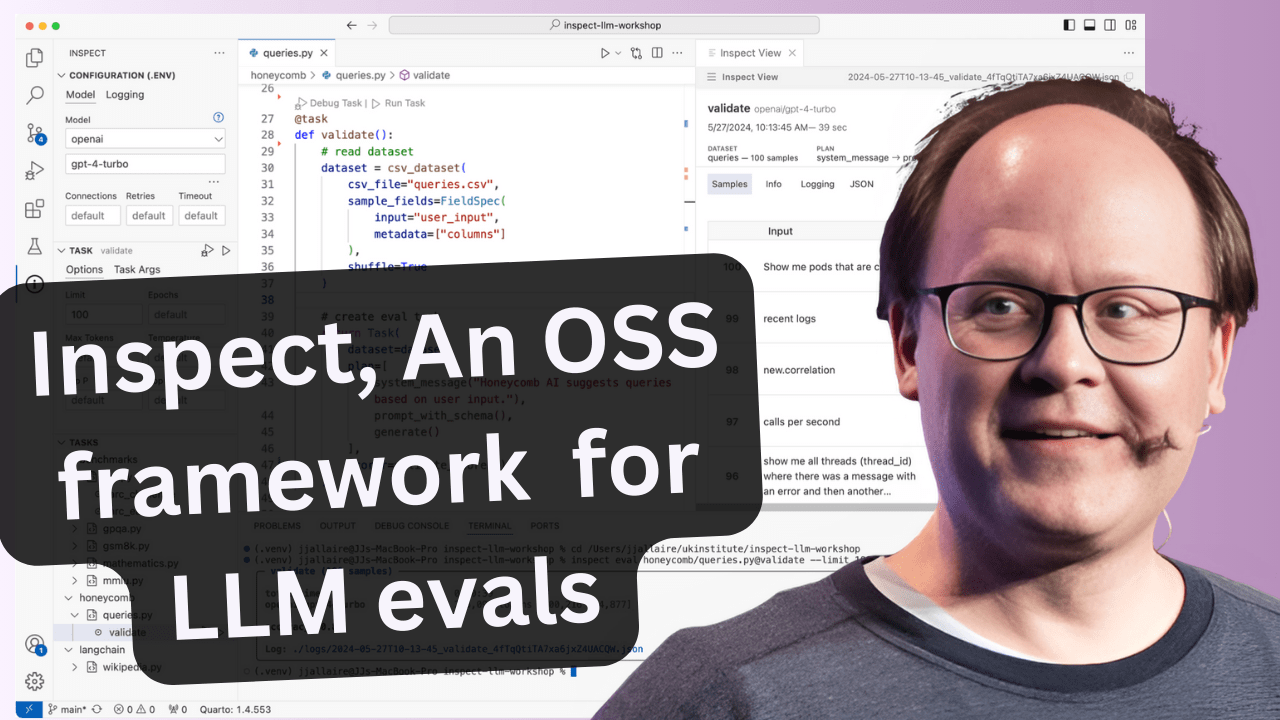Open the run dropdown arrow beside play button
The height and width of the screenshot is (720, 1280).
[x=618, y=53]
